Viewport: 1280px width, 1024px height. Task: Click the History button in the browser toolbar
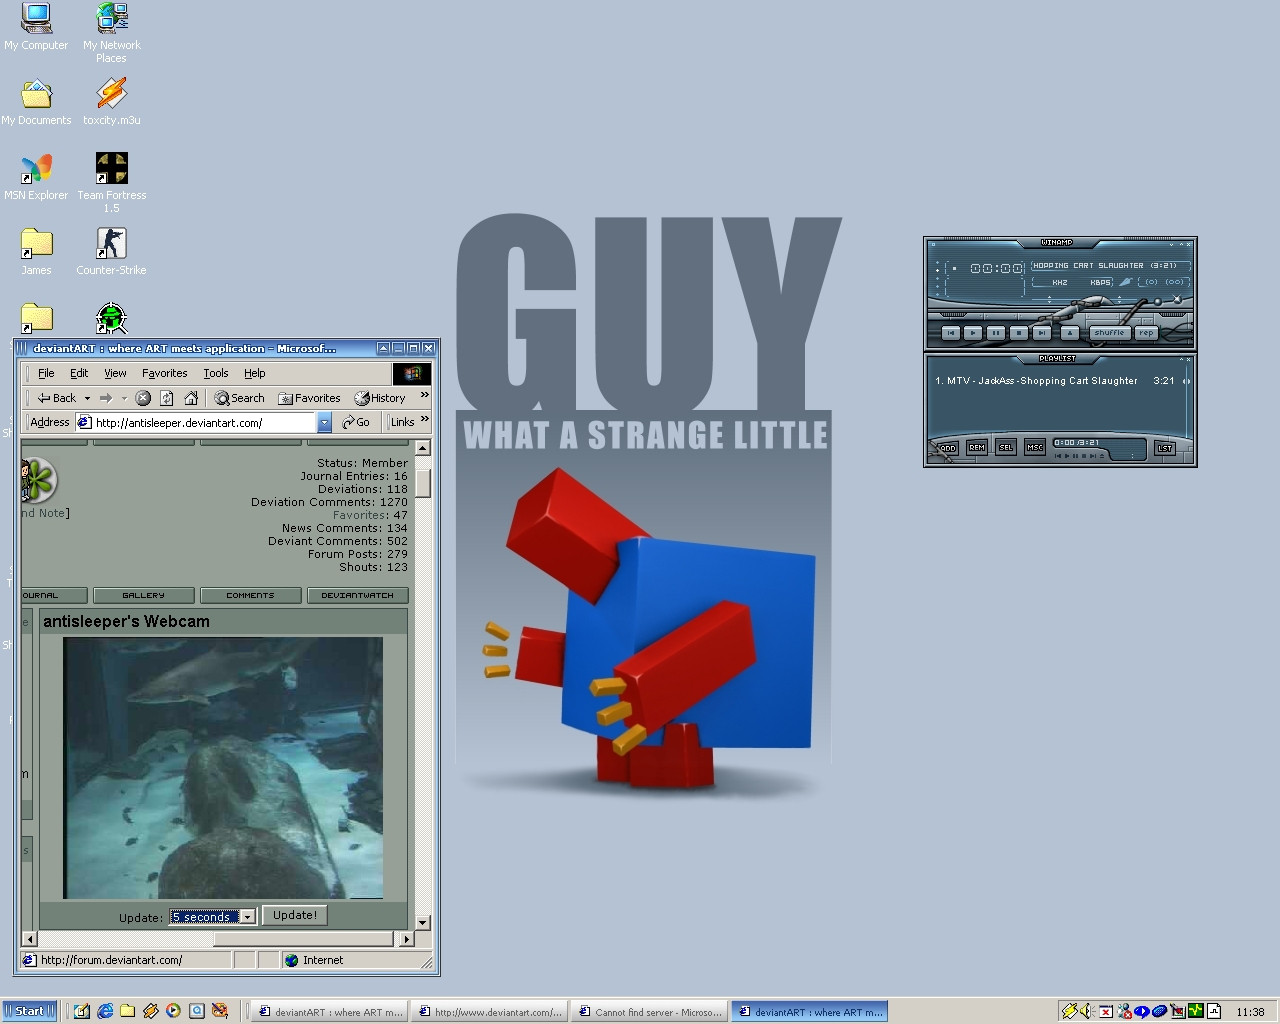[x=380, y=398]
